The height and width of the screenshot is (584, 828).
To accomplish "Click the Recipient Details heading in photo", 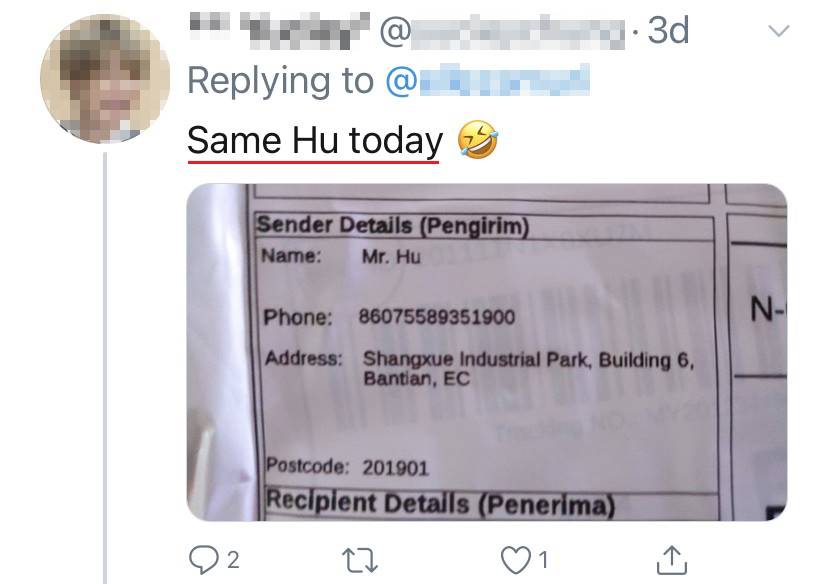I will (440, 503).
